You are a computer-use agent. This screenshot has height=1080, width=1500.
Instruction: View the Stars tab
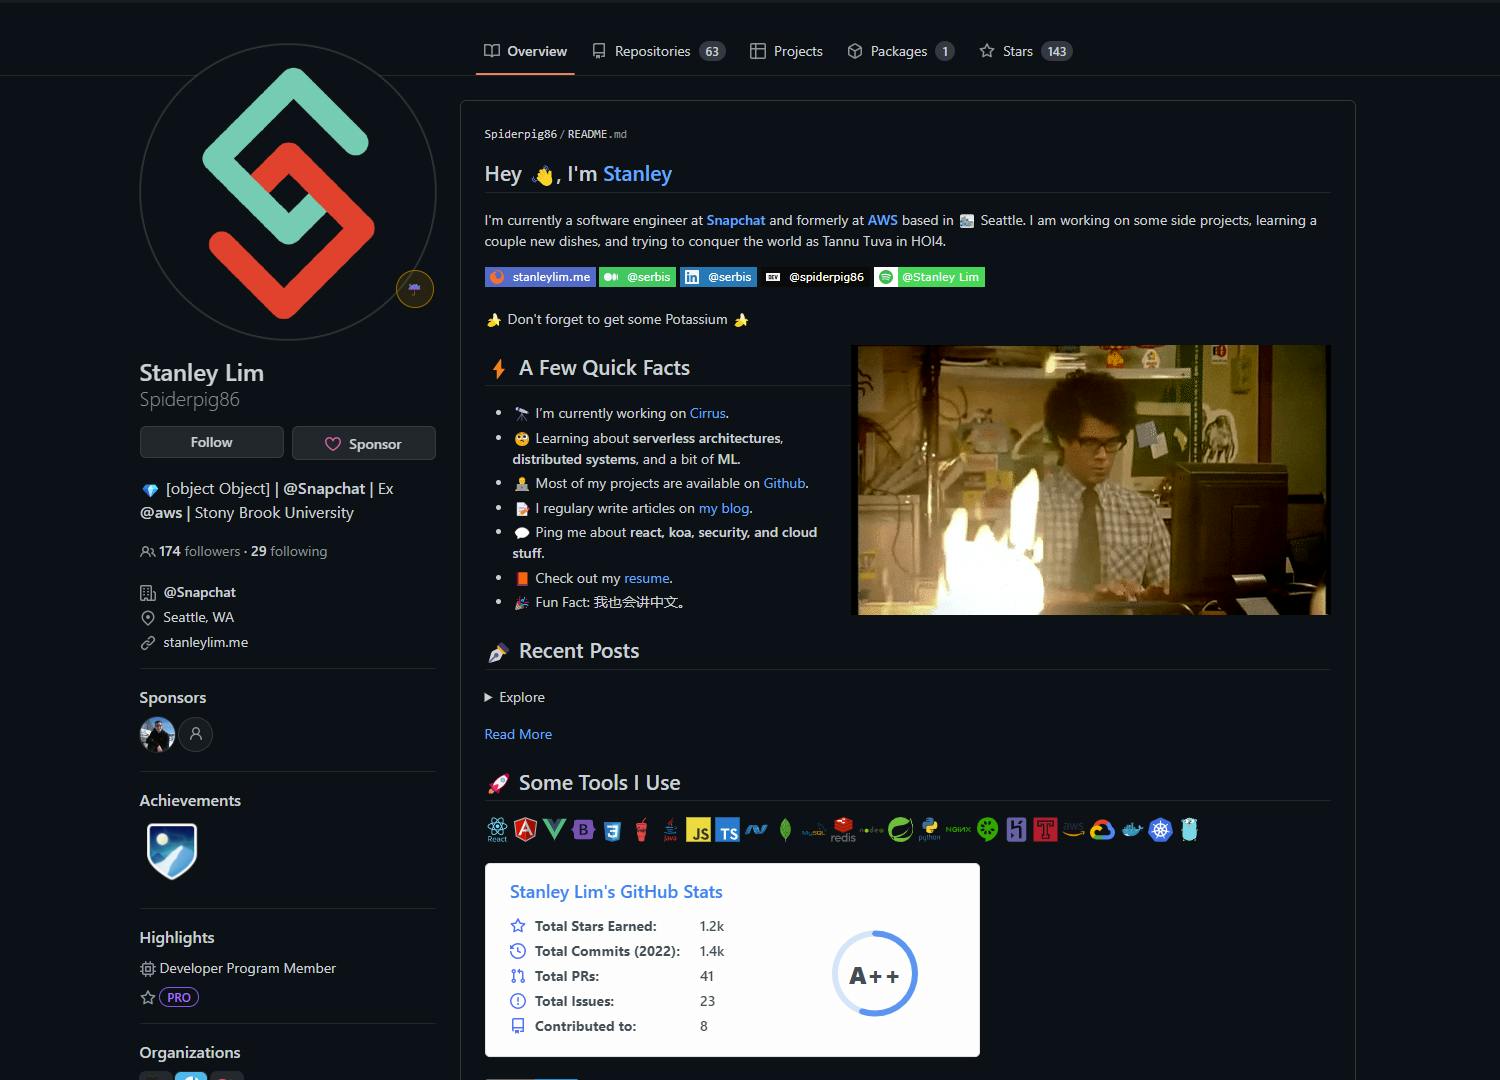pyautogui.click(x=1025, y=51)
